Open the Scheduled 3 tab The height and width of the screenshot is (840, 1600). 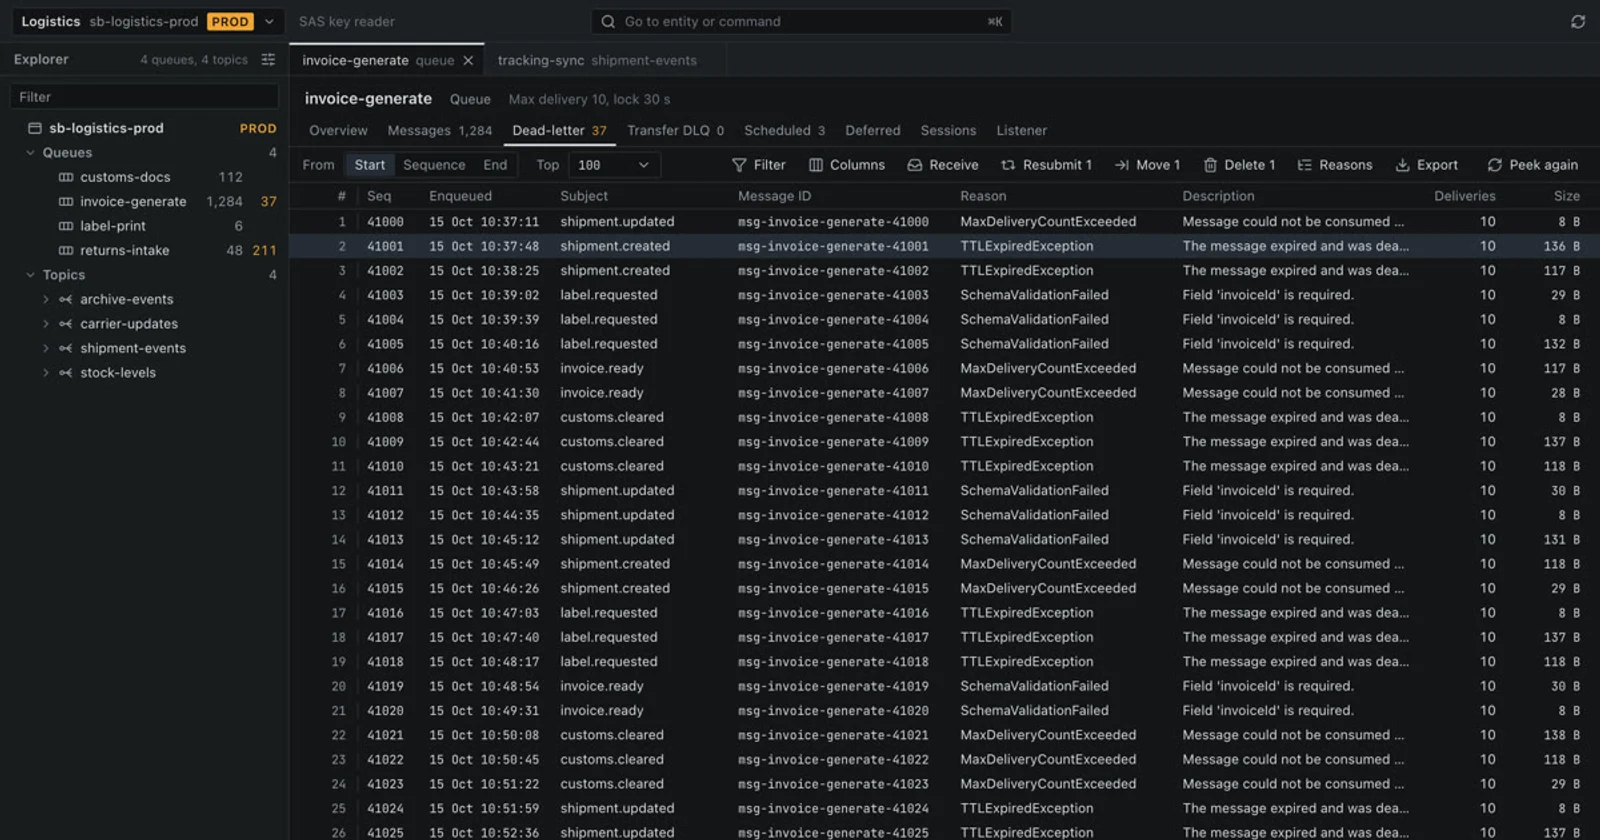point(784,131)
